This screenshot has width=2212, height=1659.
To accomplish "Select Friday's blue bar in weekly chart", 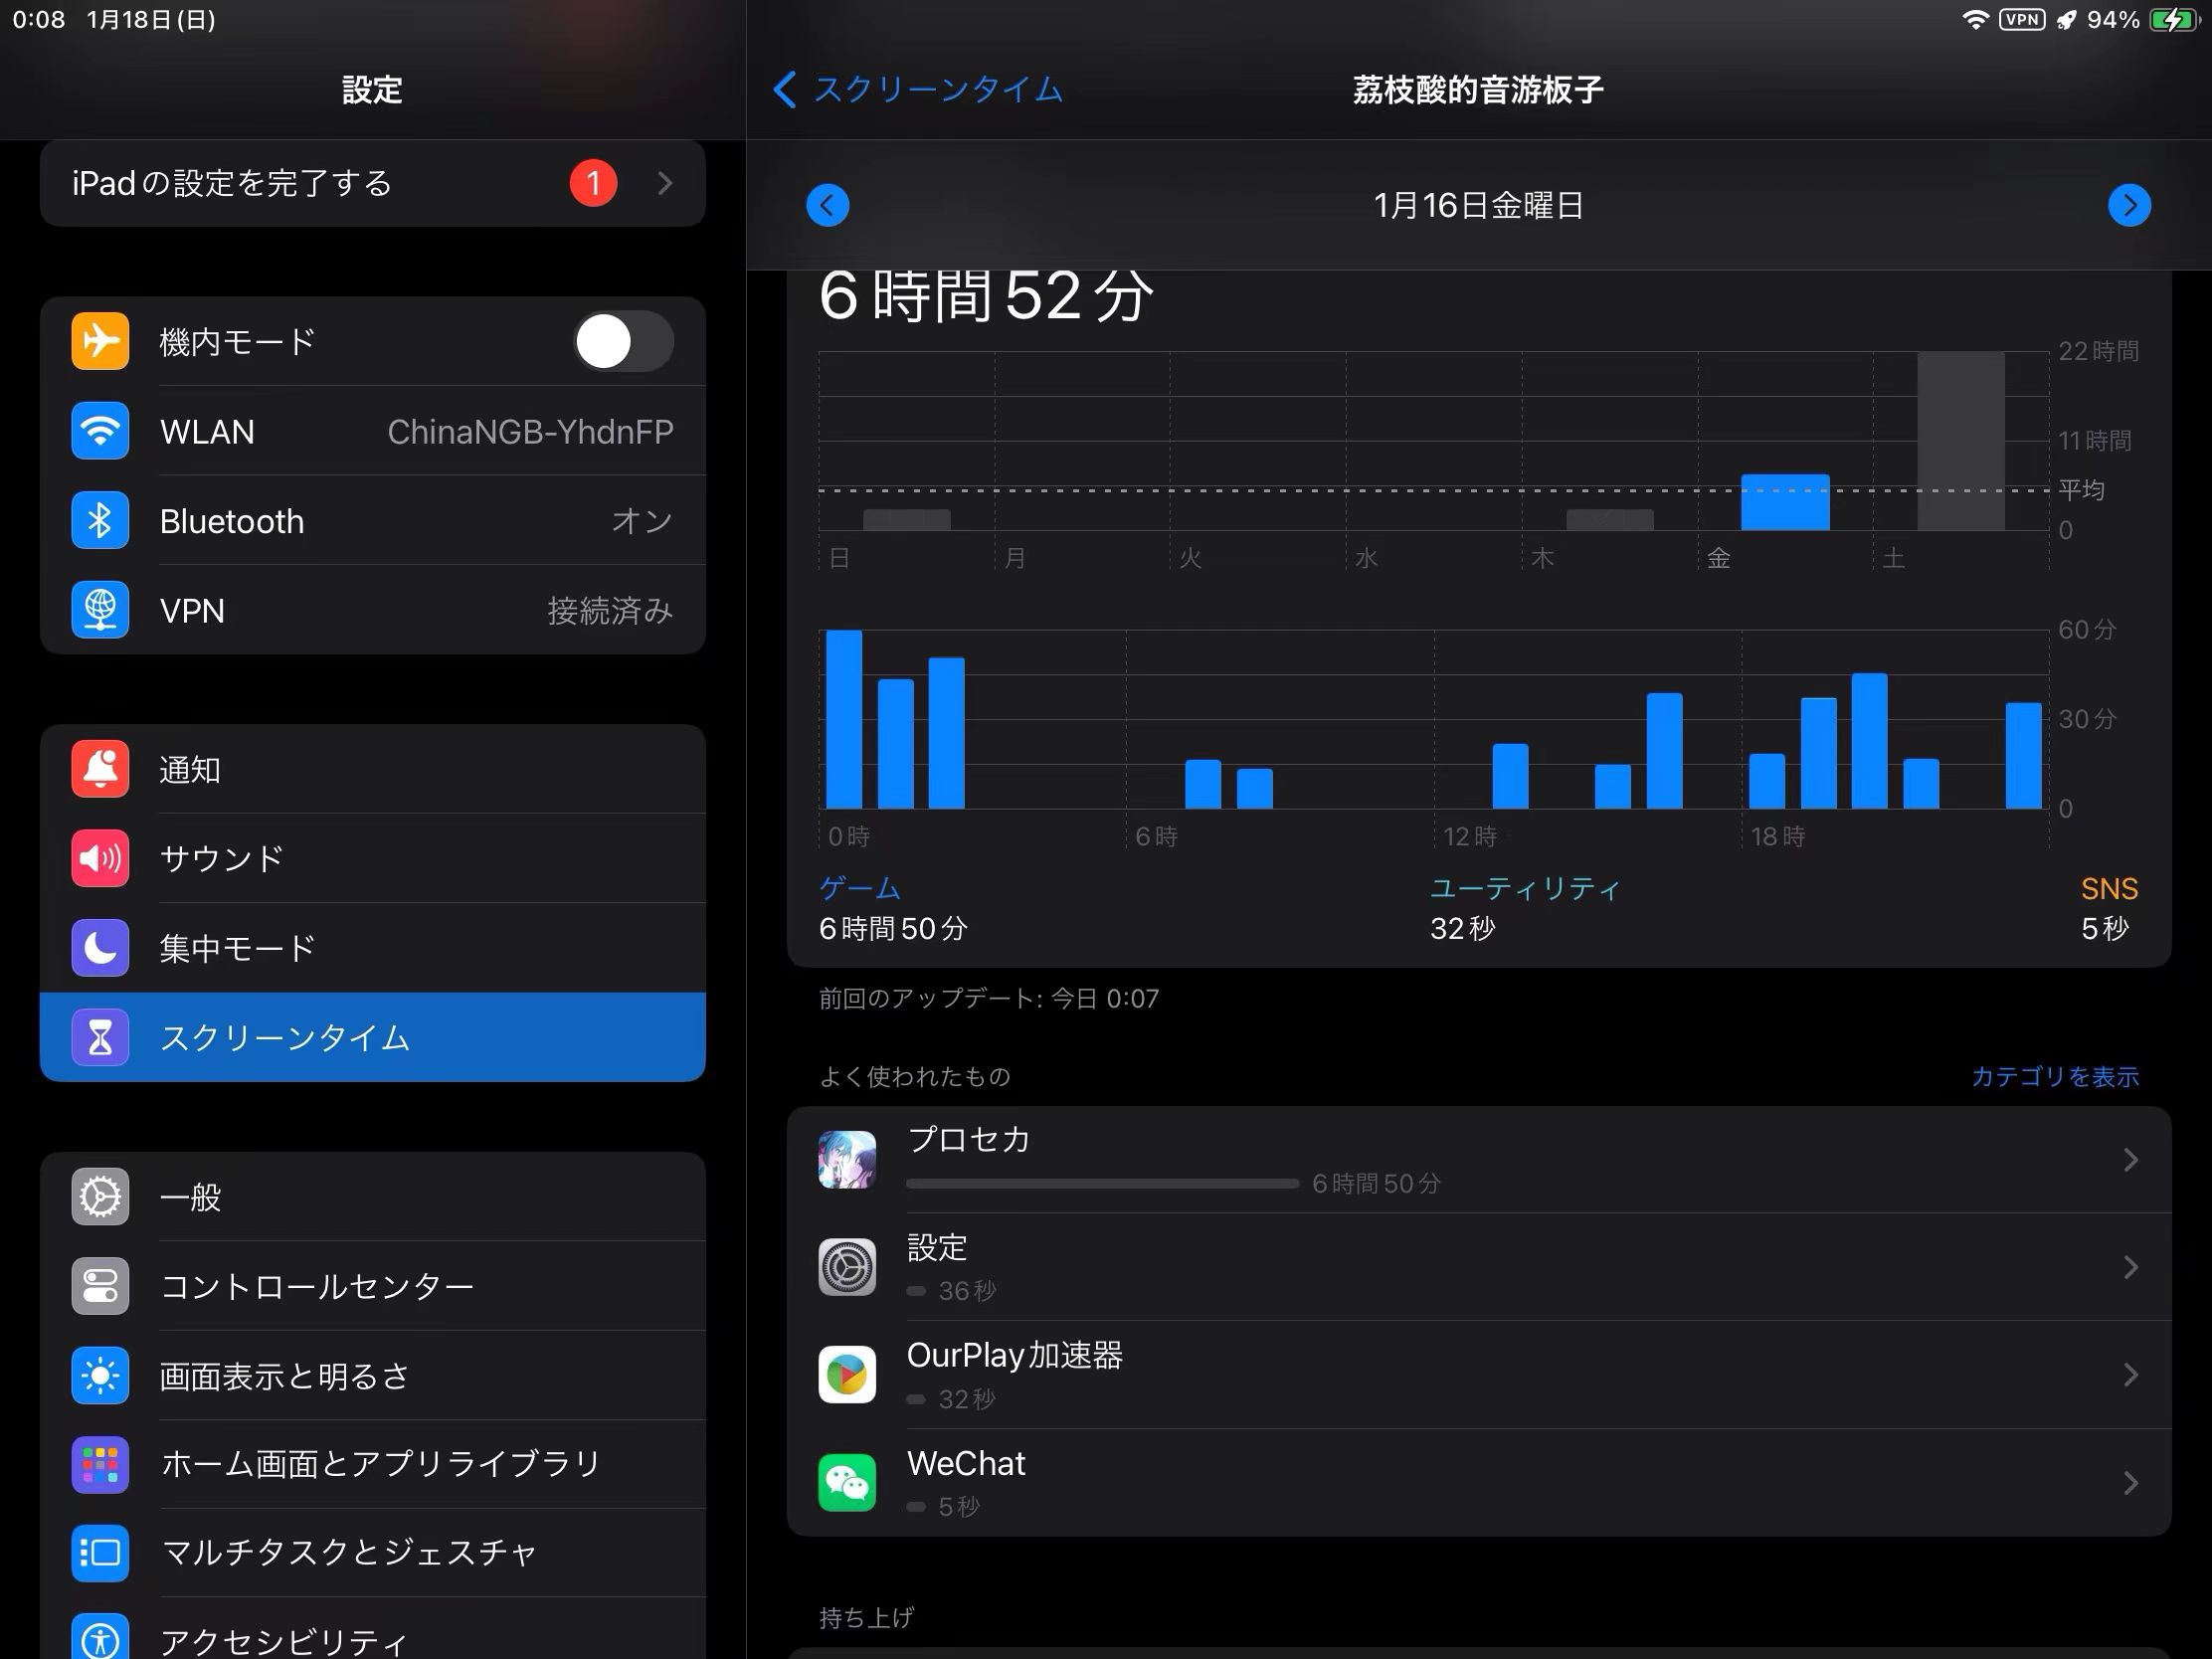I will click(x=1784, y=503).
